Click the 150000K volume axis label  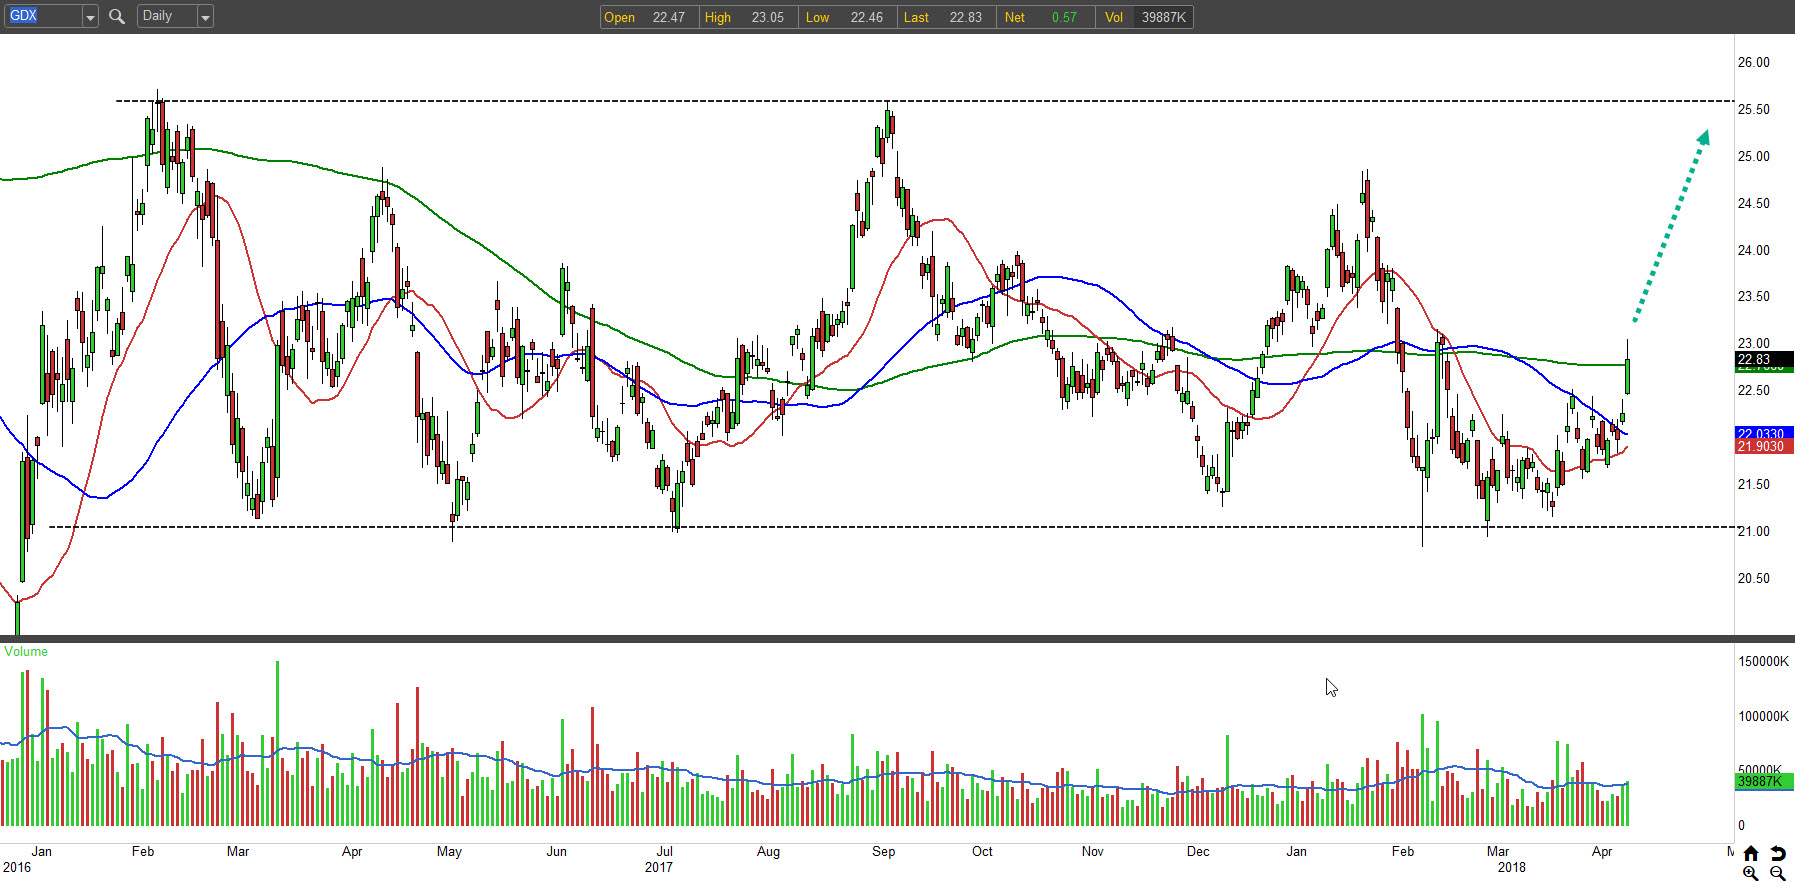point(1763,661)
